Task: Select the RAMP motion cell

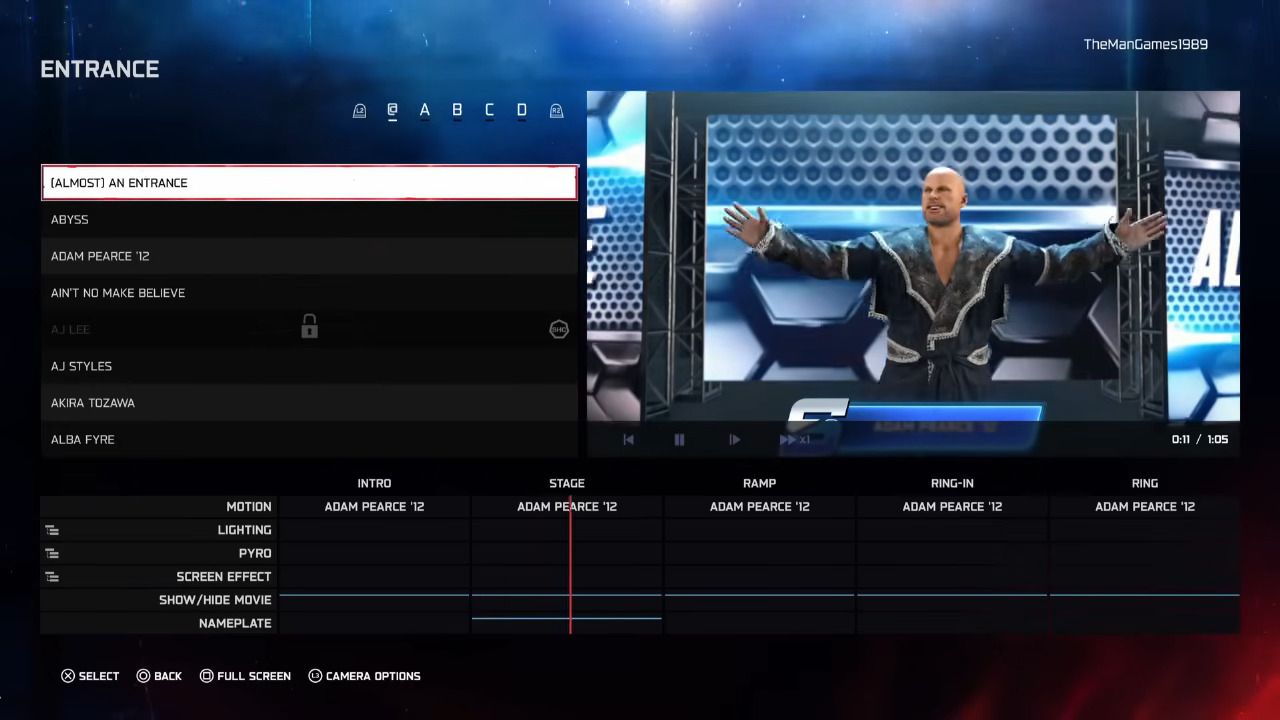Action: (x=759, y=507)
